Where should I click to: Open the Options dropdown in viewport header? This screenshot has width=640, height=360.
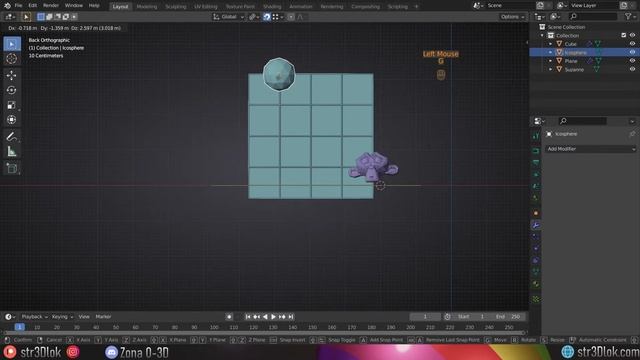(512, 17)
